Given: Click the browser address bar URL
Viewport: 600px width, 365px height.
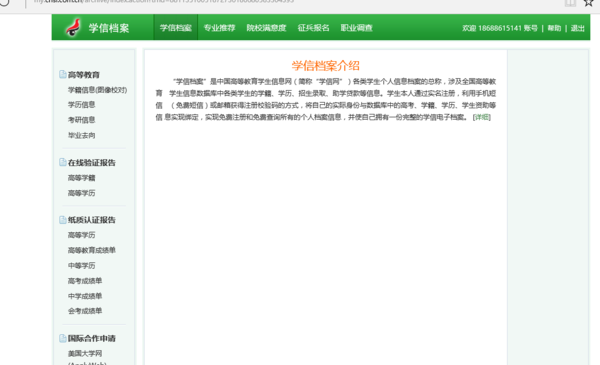Looking at the screenshot, I should point(165,2).
